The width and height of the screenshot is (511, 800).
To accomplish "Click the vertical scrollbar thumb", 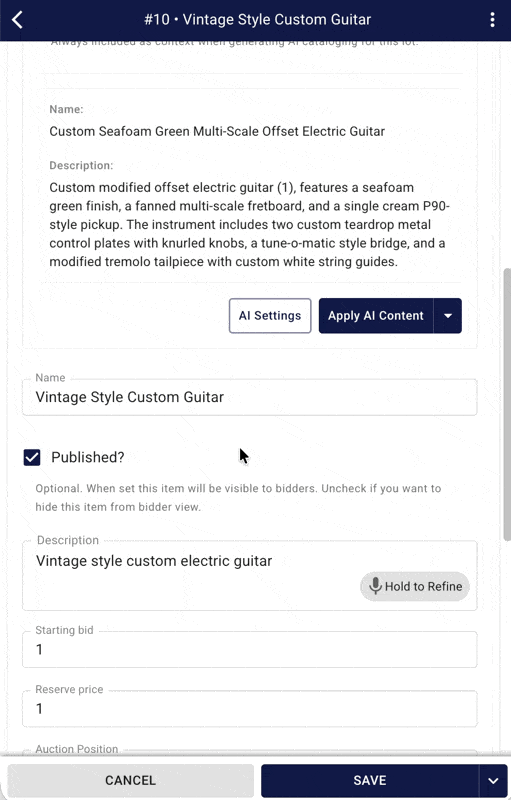I will (507, 404).
